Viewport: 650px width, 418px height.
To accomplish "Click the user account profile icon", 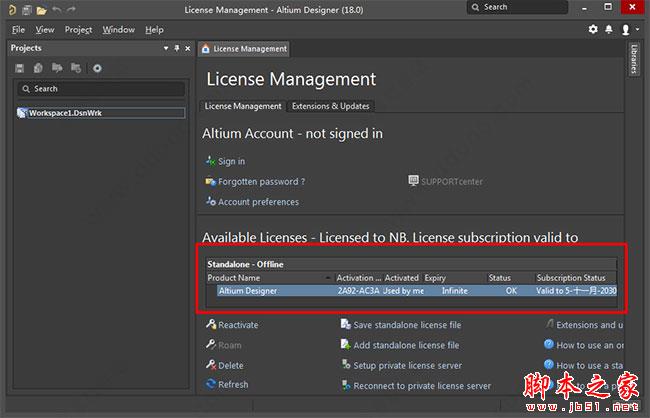I will (625, 30).
